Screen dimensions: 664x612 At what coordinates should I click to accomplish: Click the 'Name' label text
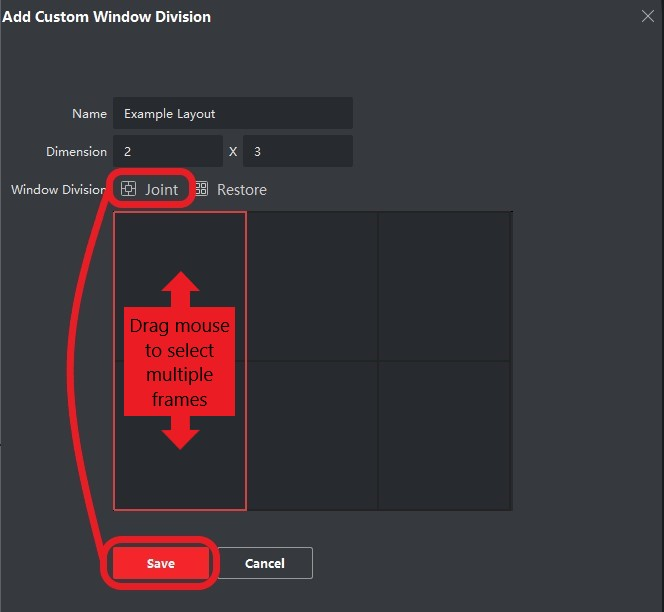[x=89, y=114]
